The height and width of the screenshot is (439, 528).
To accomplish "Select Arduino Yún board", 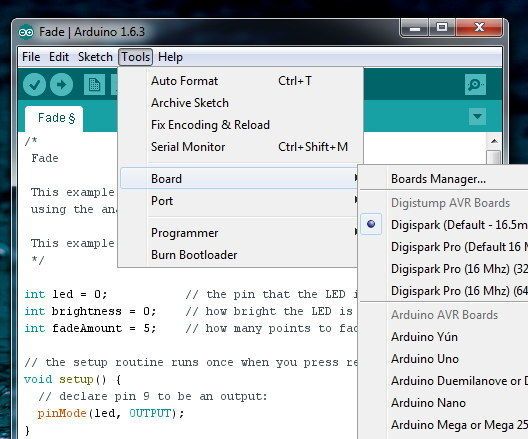I will pyautogui.click(x=443, y=337).
